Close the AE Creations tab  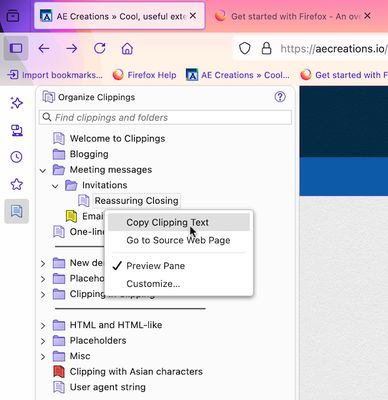click(x=193, y=16)
